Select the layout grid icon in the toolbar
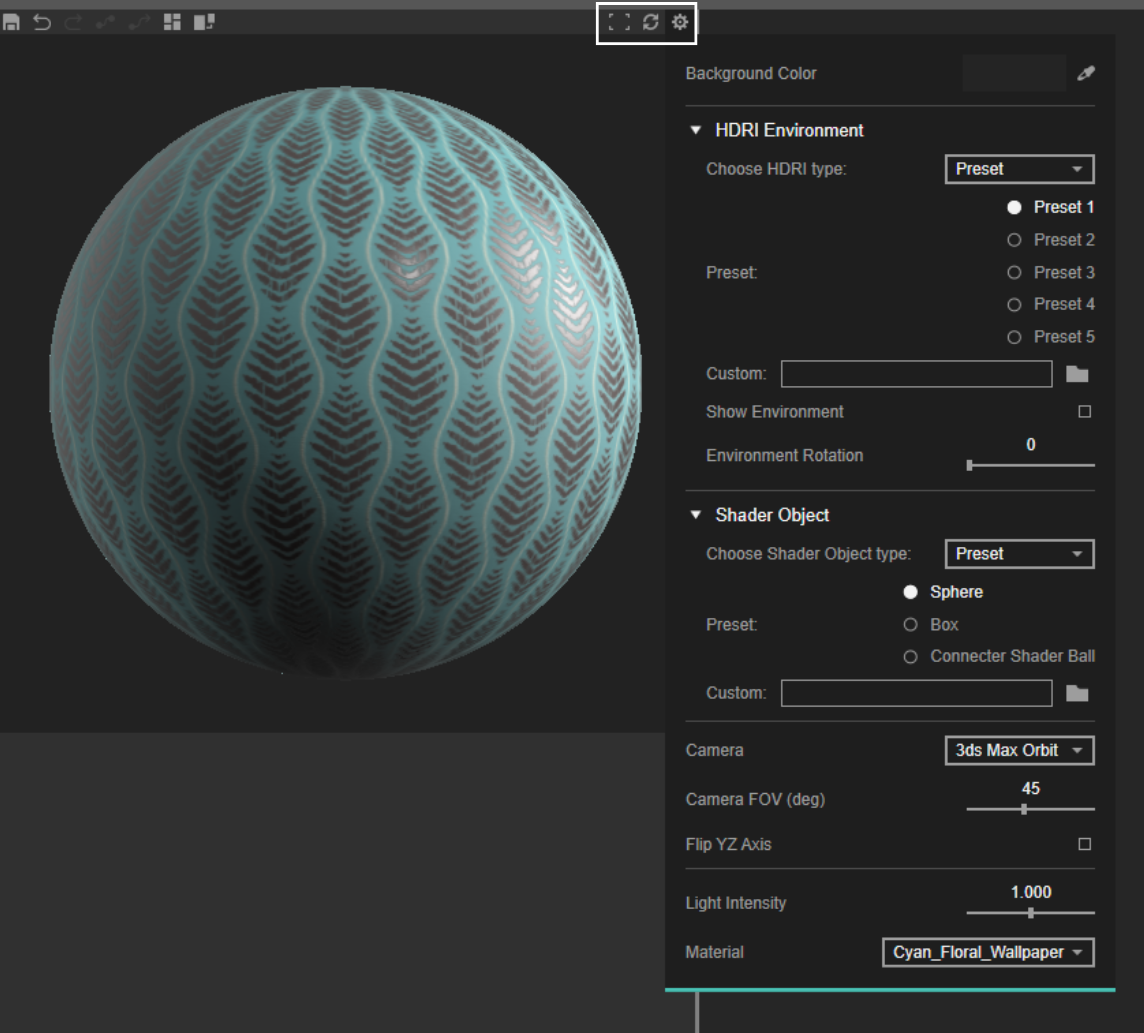 tap(172, 21)
